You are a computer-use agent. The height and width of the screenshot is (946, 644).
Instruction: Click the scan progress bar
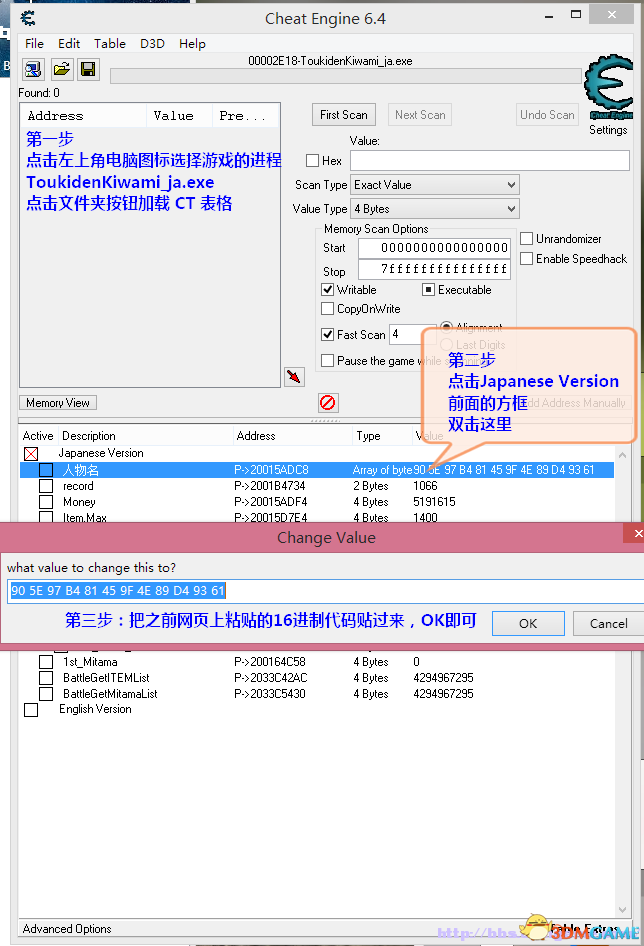tap(346, 76)
